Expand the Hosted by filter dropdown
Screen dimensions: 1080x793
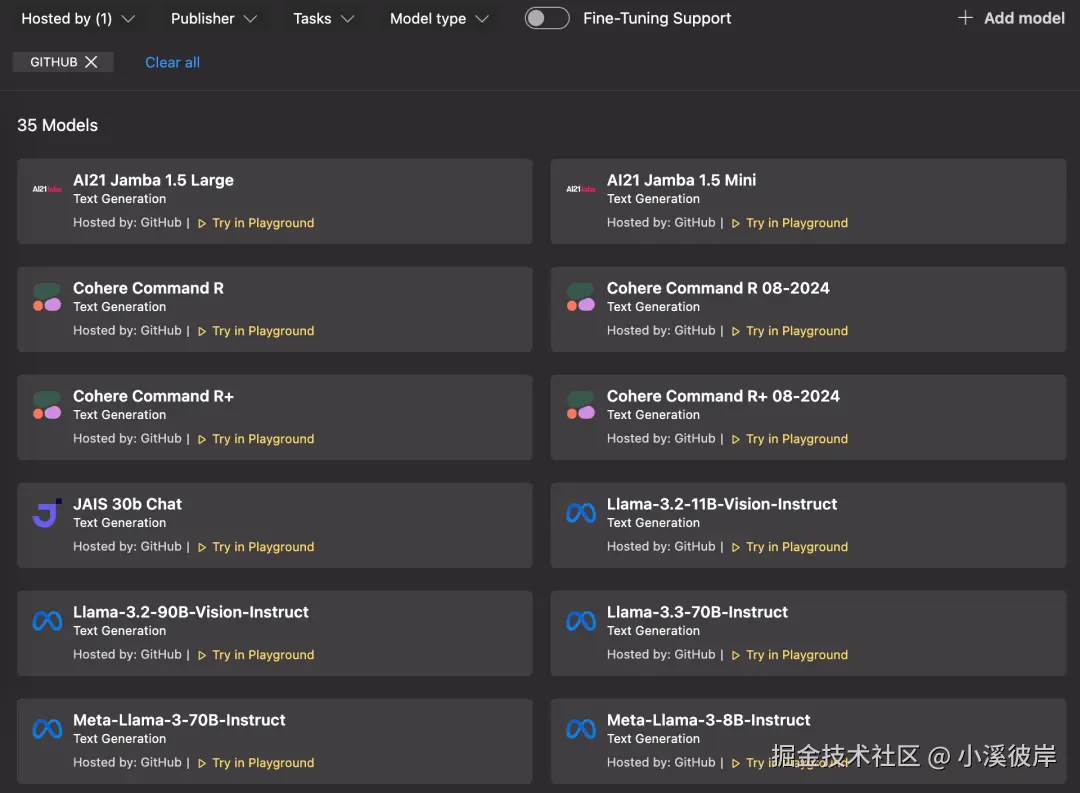[78, 18]
